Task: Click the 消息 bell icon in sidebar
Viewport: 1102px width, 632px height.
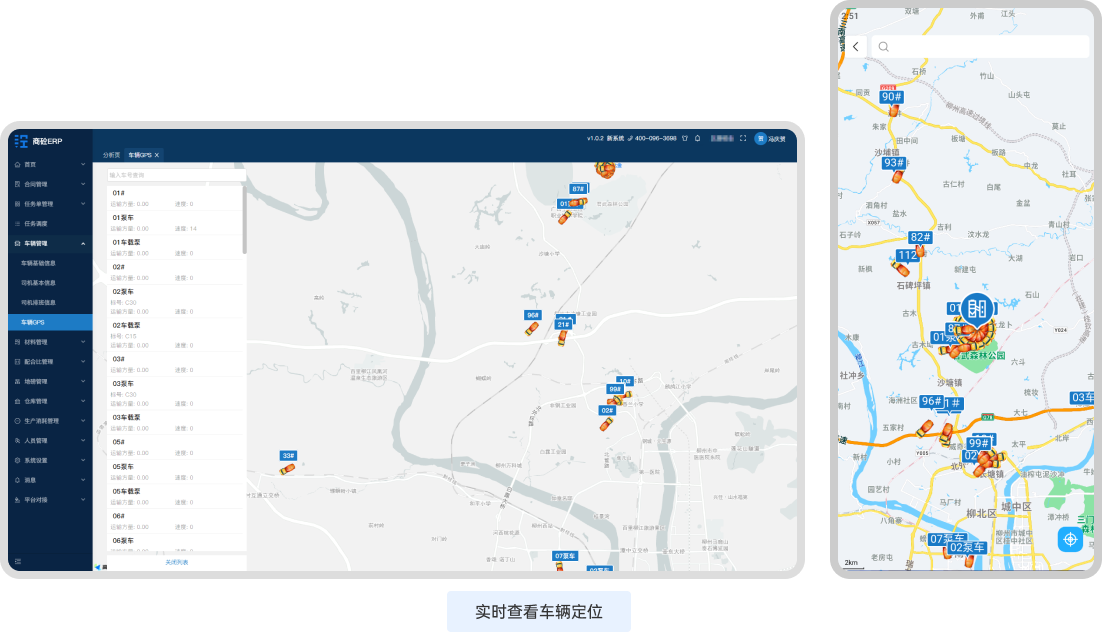Action: click(x=18, y=479)
